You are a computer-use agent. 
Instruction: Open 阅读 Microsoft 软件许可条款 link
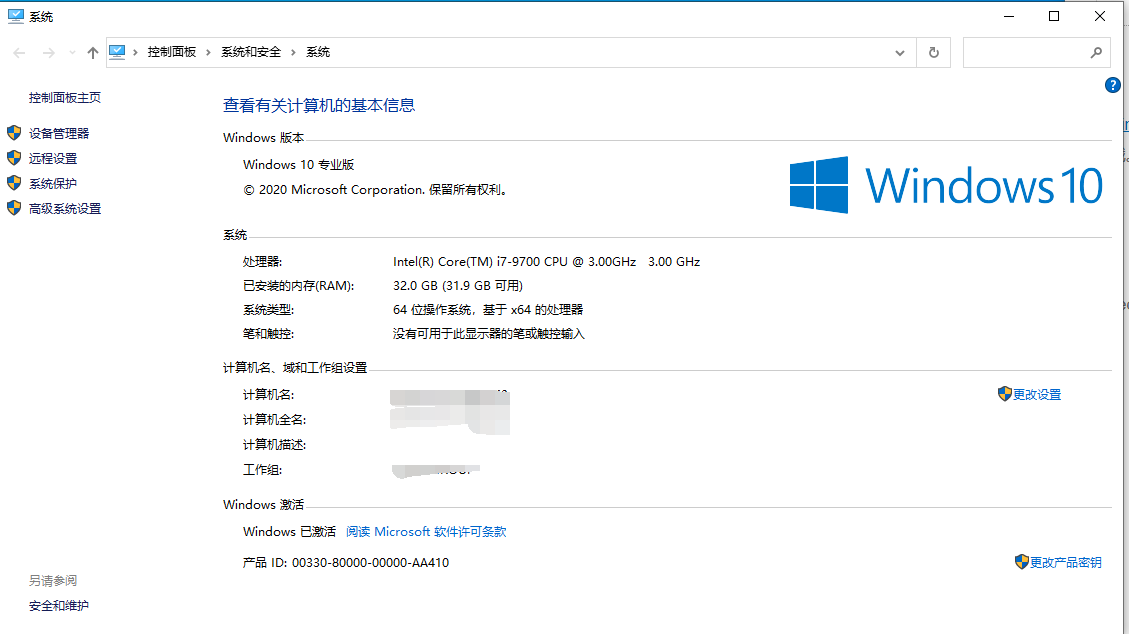[x=425, y=531]
